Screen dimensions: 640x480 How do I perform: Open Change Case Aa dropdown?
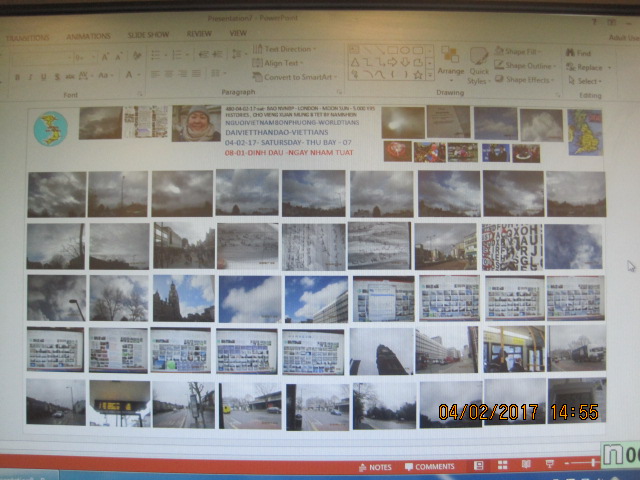104,76
